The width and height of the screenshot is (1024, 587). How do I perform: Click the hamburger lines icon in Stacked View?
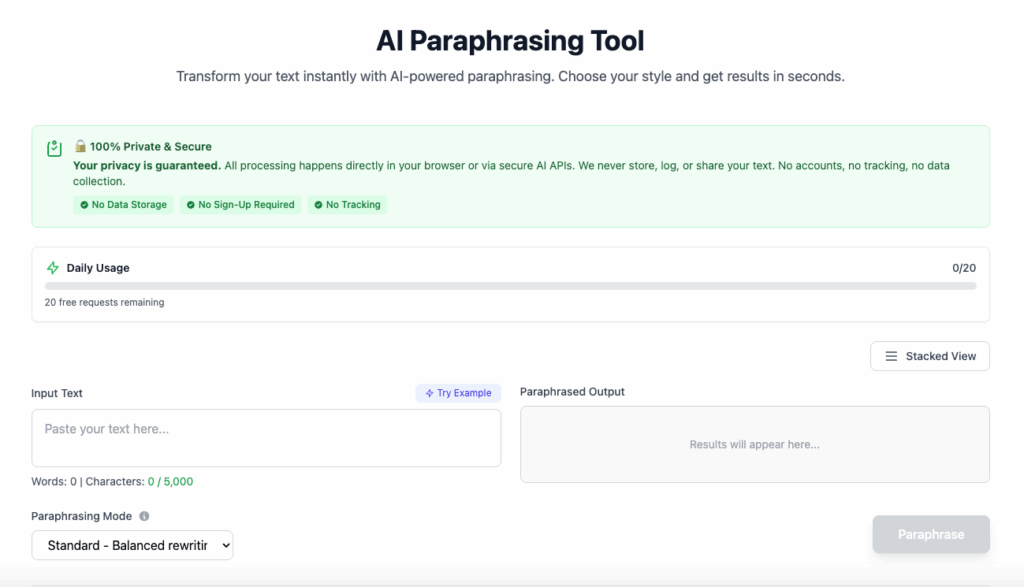[891, 356]
